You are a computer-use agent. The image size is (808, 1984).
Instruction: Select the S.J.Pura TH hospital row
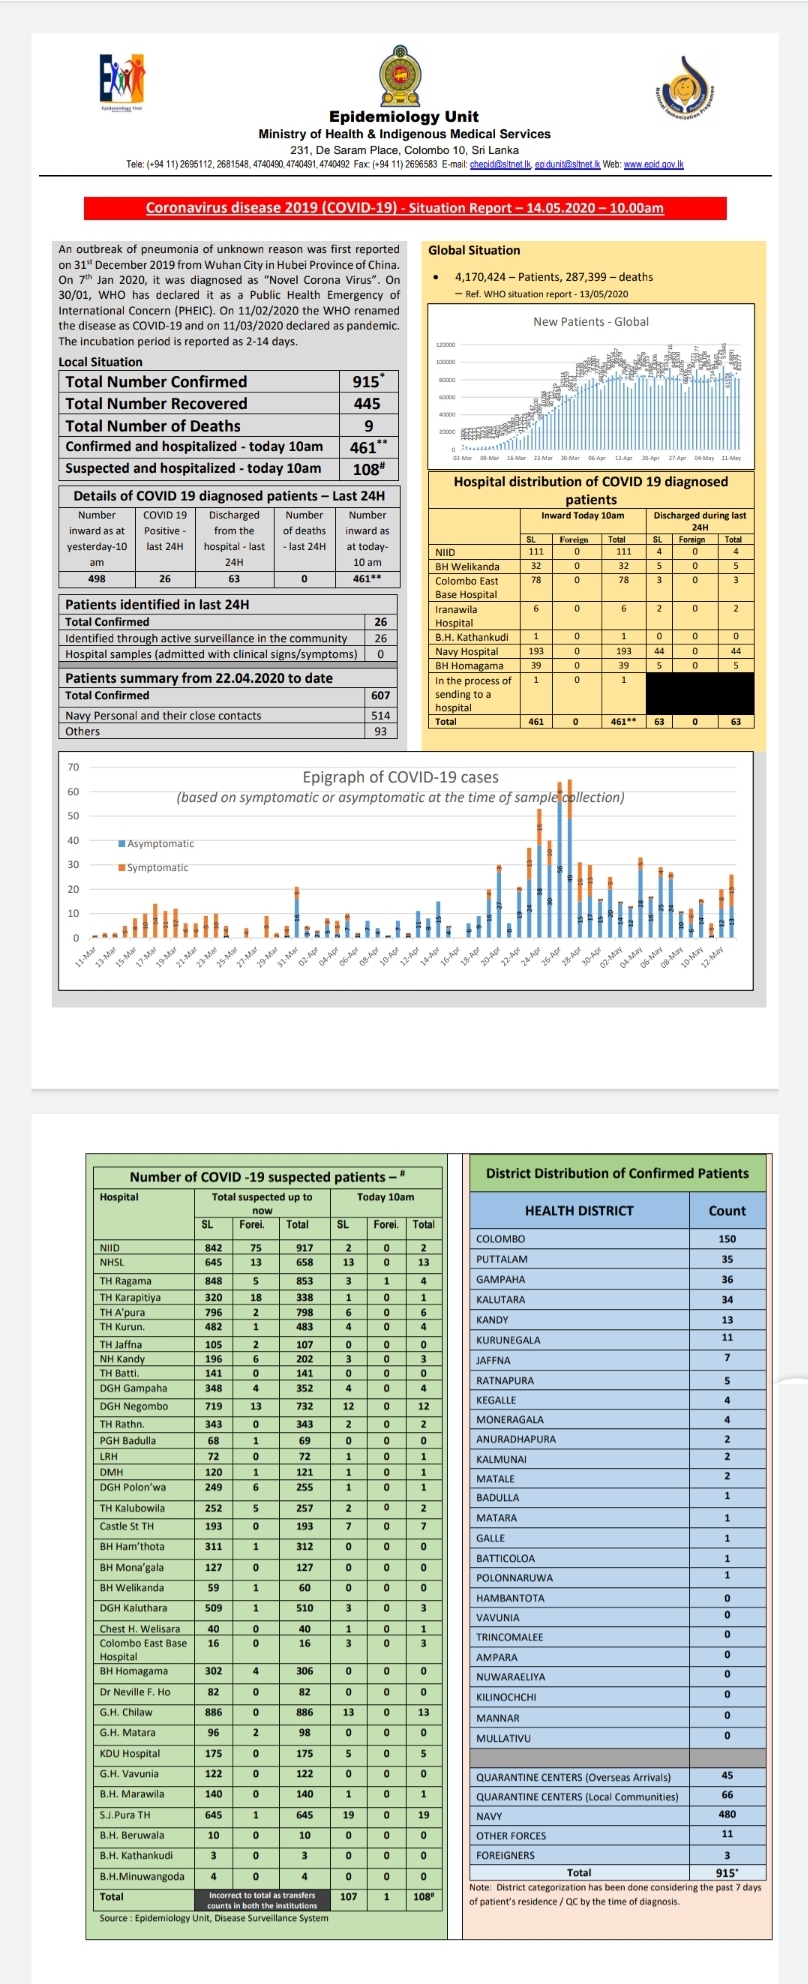tap(267, 1814)
